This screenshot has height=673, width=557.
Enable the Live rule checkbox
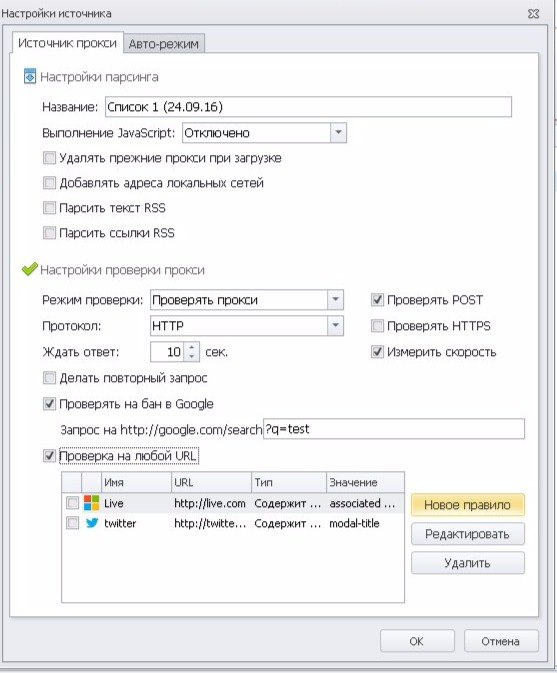click(x=72, y=503)
